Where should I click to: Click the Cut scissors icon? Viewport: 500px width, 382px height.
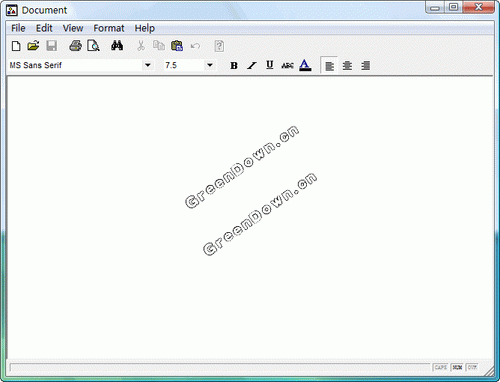pos(141,46)
